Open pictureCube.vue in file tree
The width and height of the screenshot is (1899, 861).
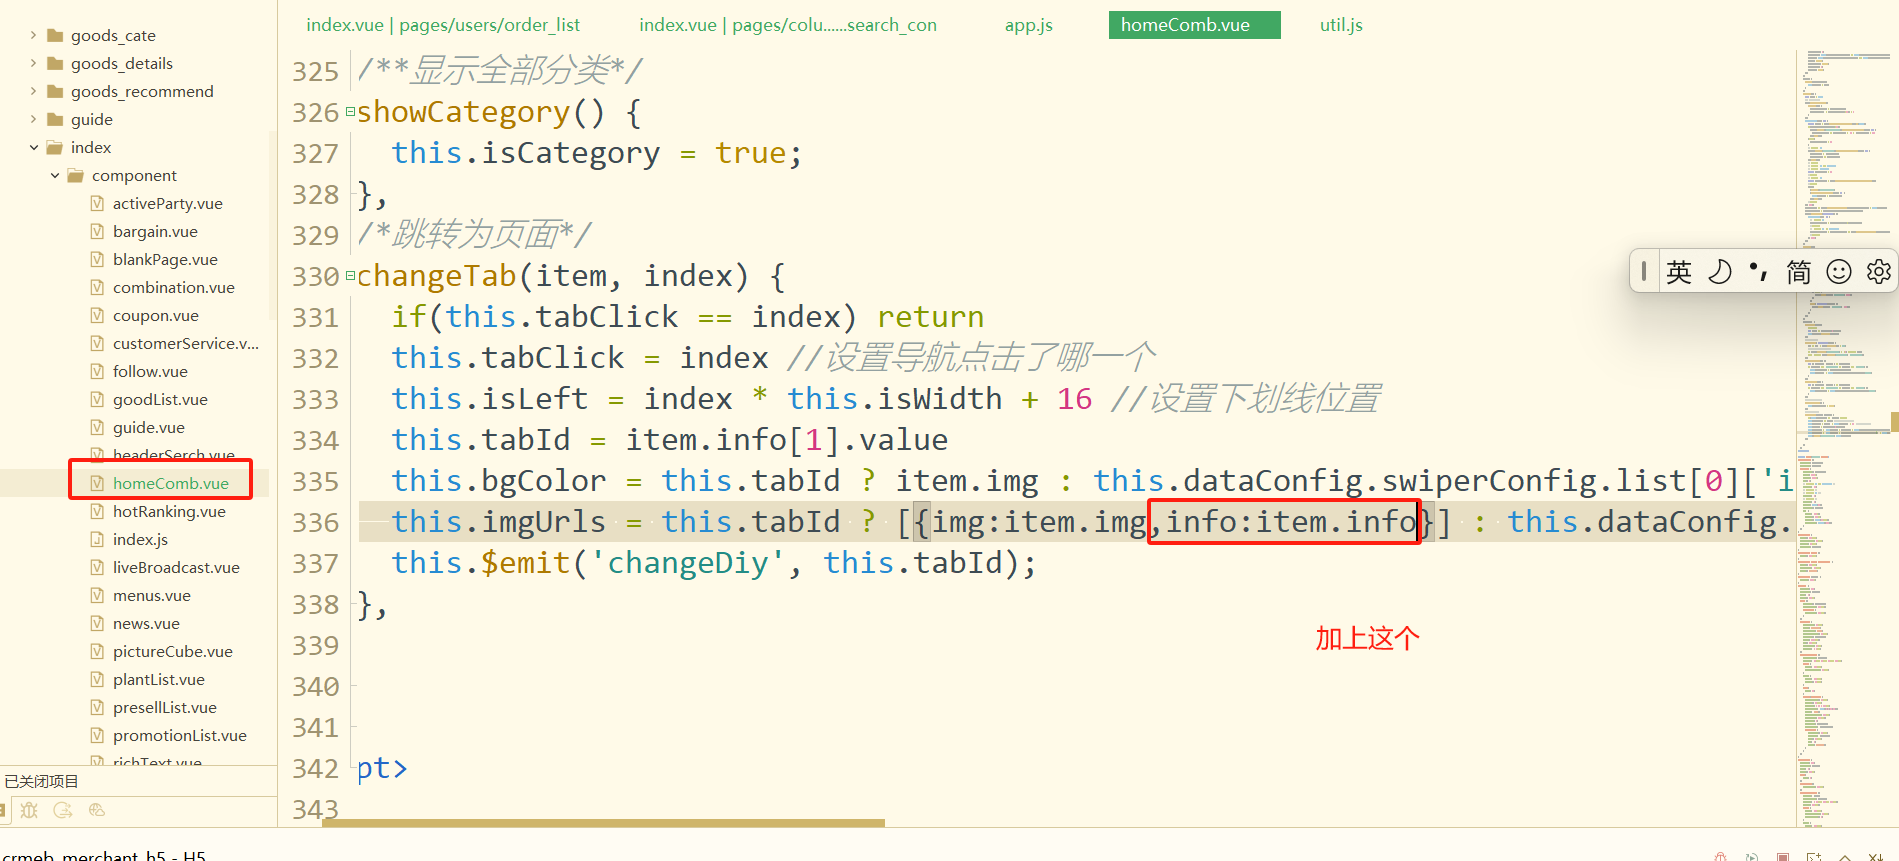click(x=173, y=651)
